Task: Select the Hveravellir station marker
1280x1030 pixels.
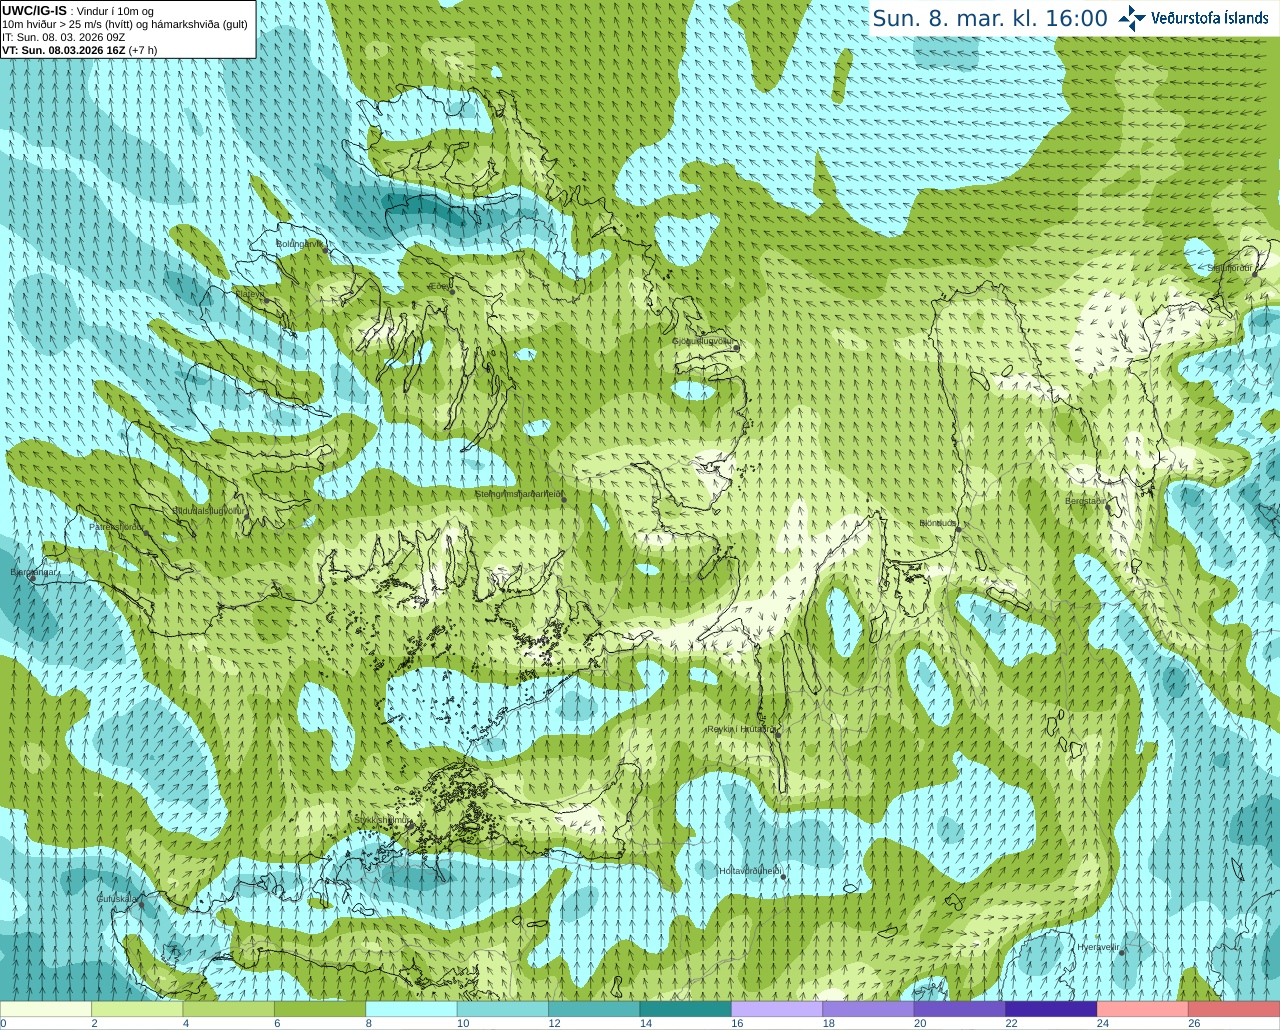Action: point(1122,953)
